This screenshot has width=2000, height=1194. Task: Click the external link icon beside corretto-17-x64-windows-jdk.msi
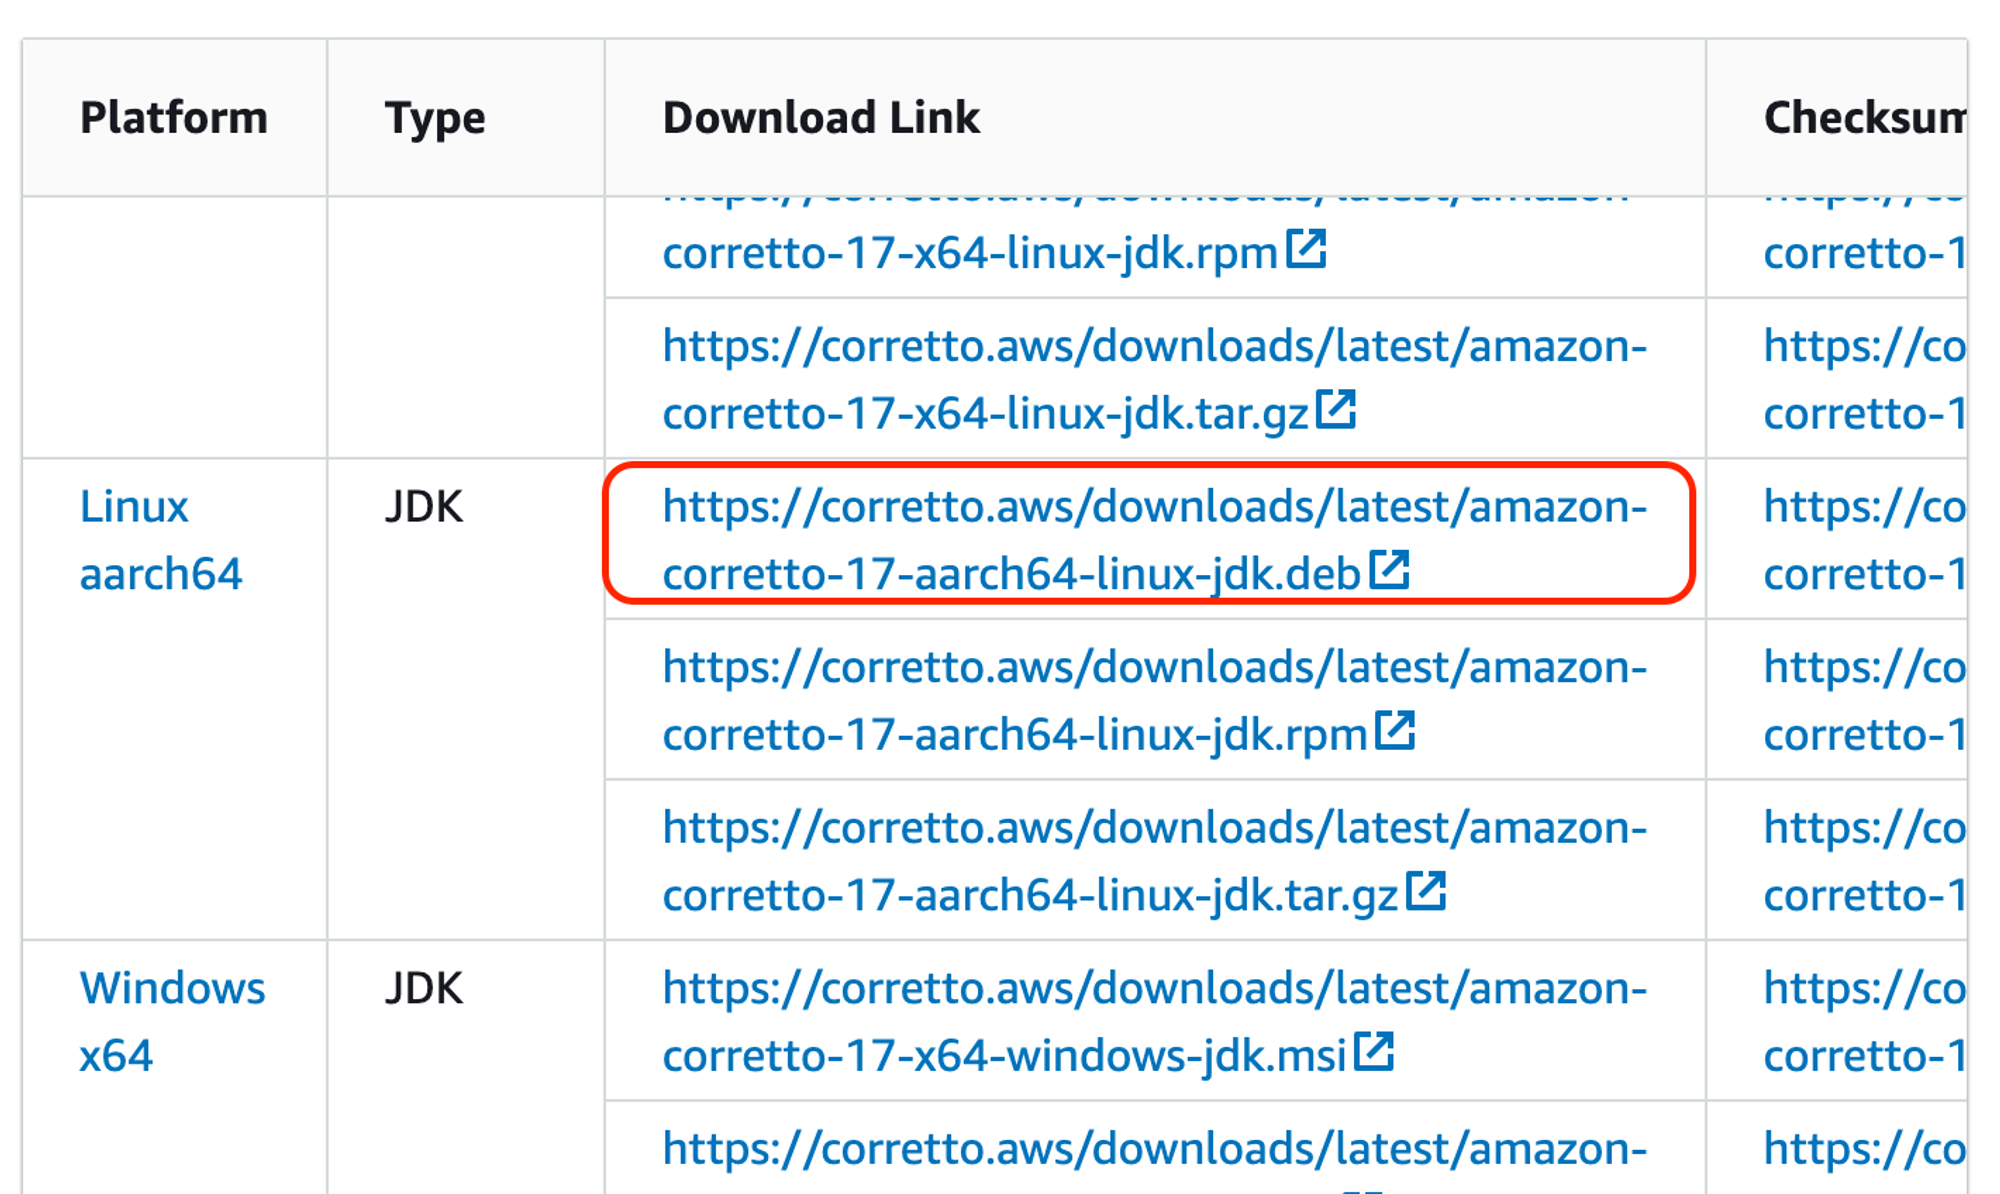pos(1374,1052)
